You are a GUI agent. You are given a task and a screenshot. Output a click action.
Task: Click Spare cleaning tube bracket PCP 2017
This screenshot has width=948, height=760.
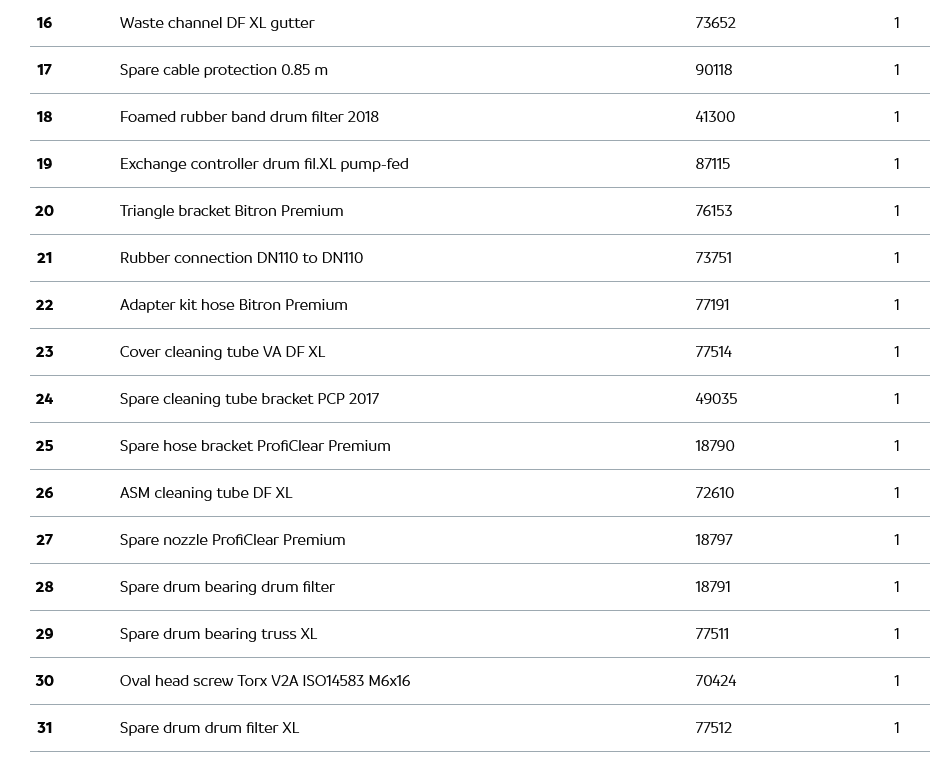(249, 399)
